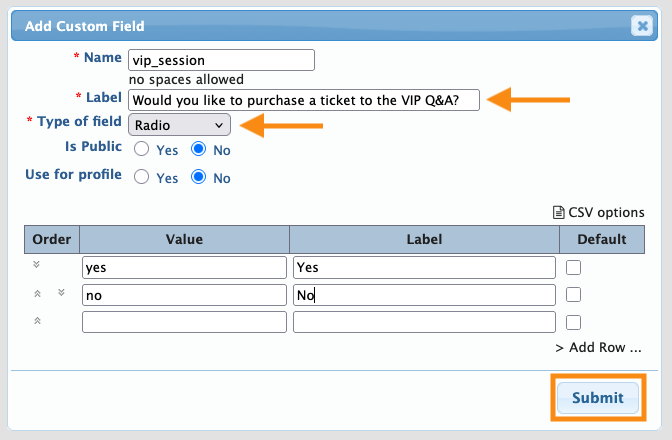Select Yes for Is Public

pyautogui.click(x=142, y=149)
